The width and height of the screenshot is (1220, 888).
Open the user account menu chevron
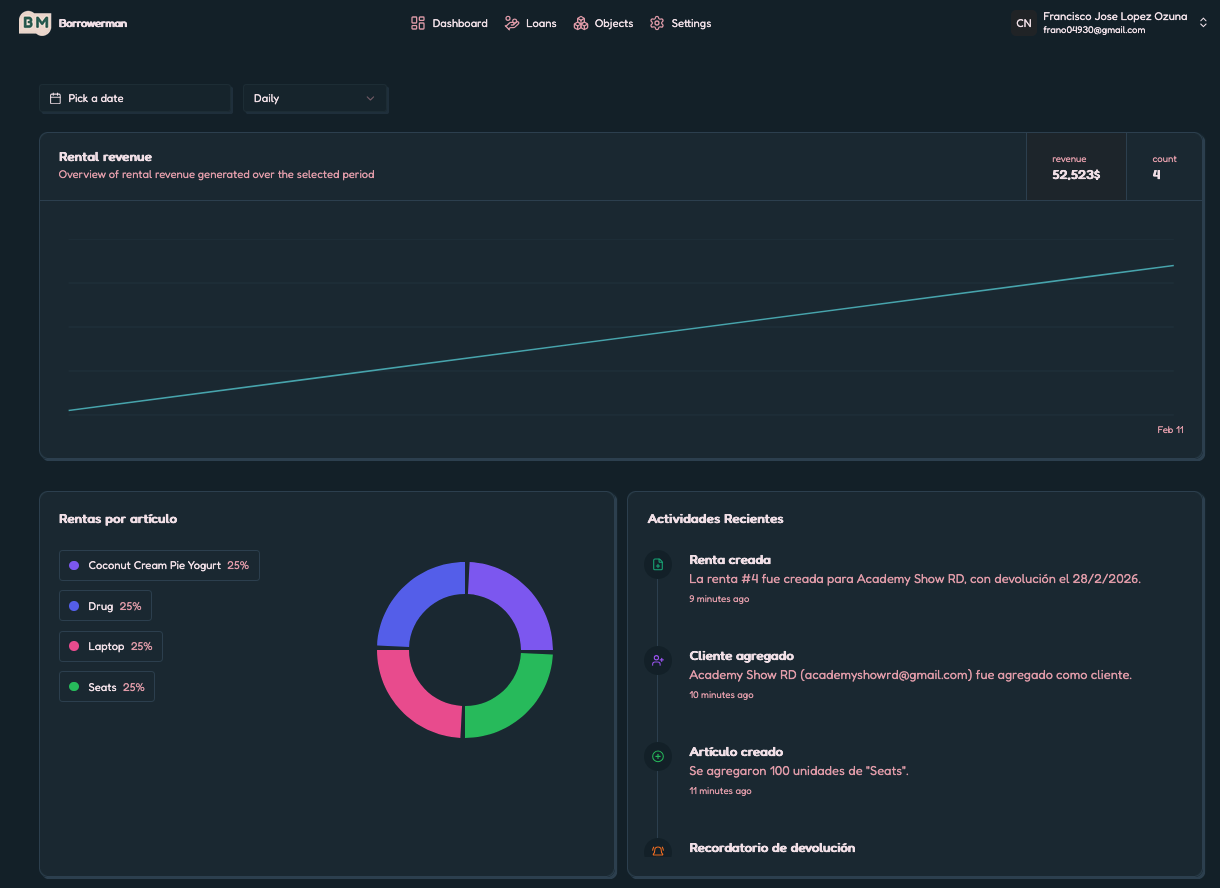point(1203,21)
